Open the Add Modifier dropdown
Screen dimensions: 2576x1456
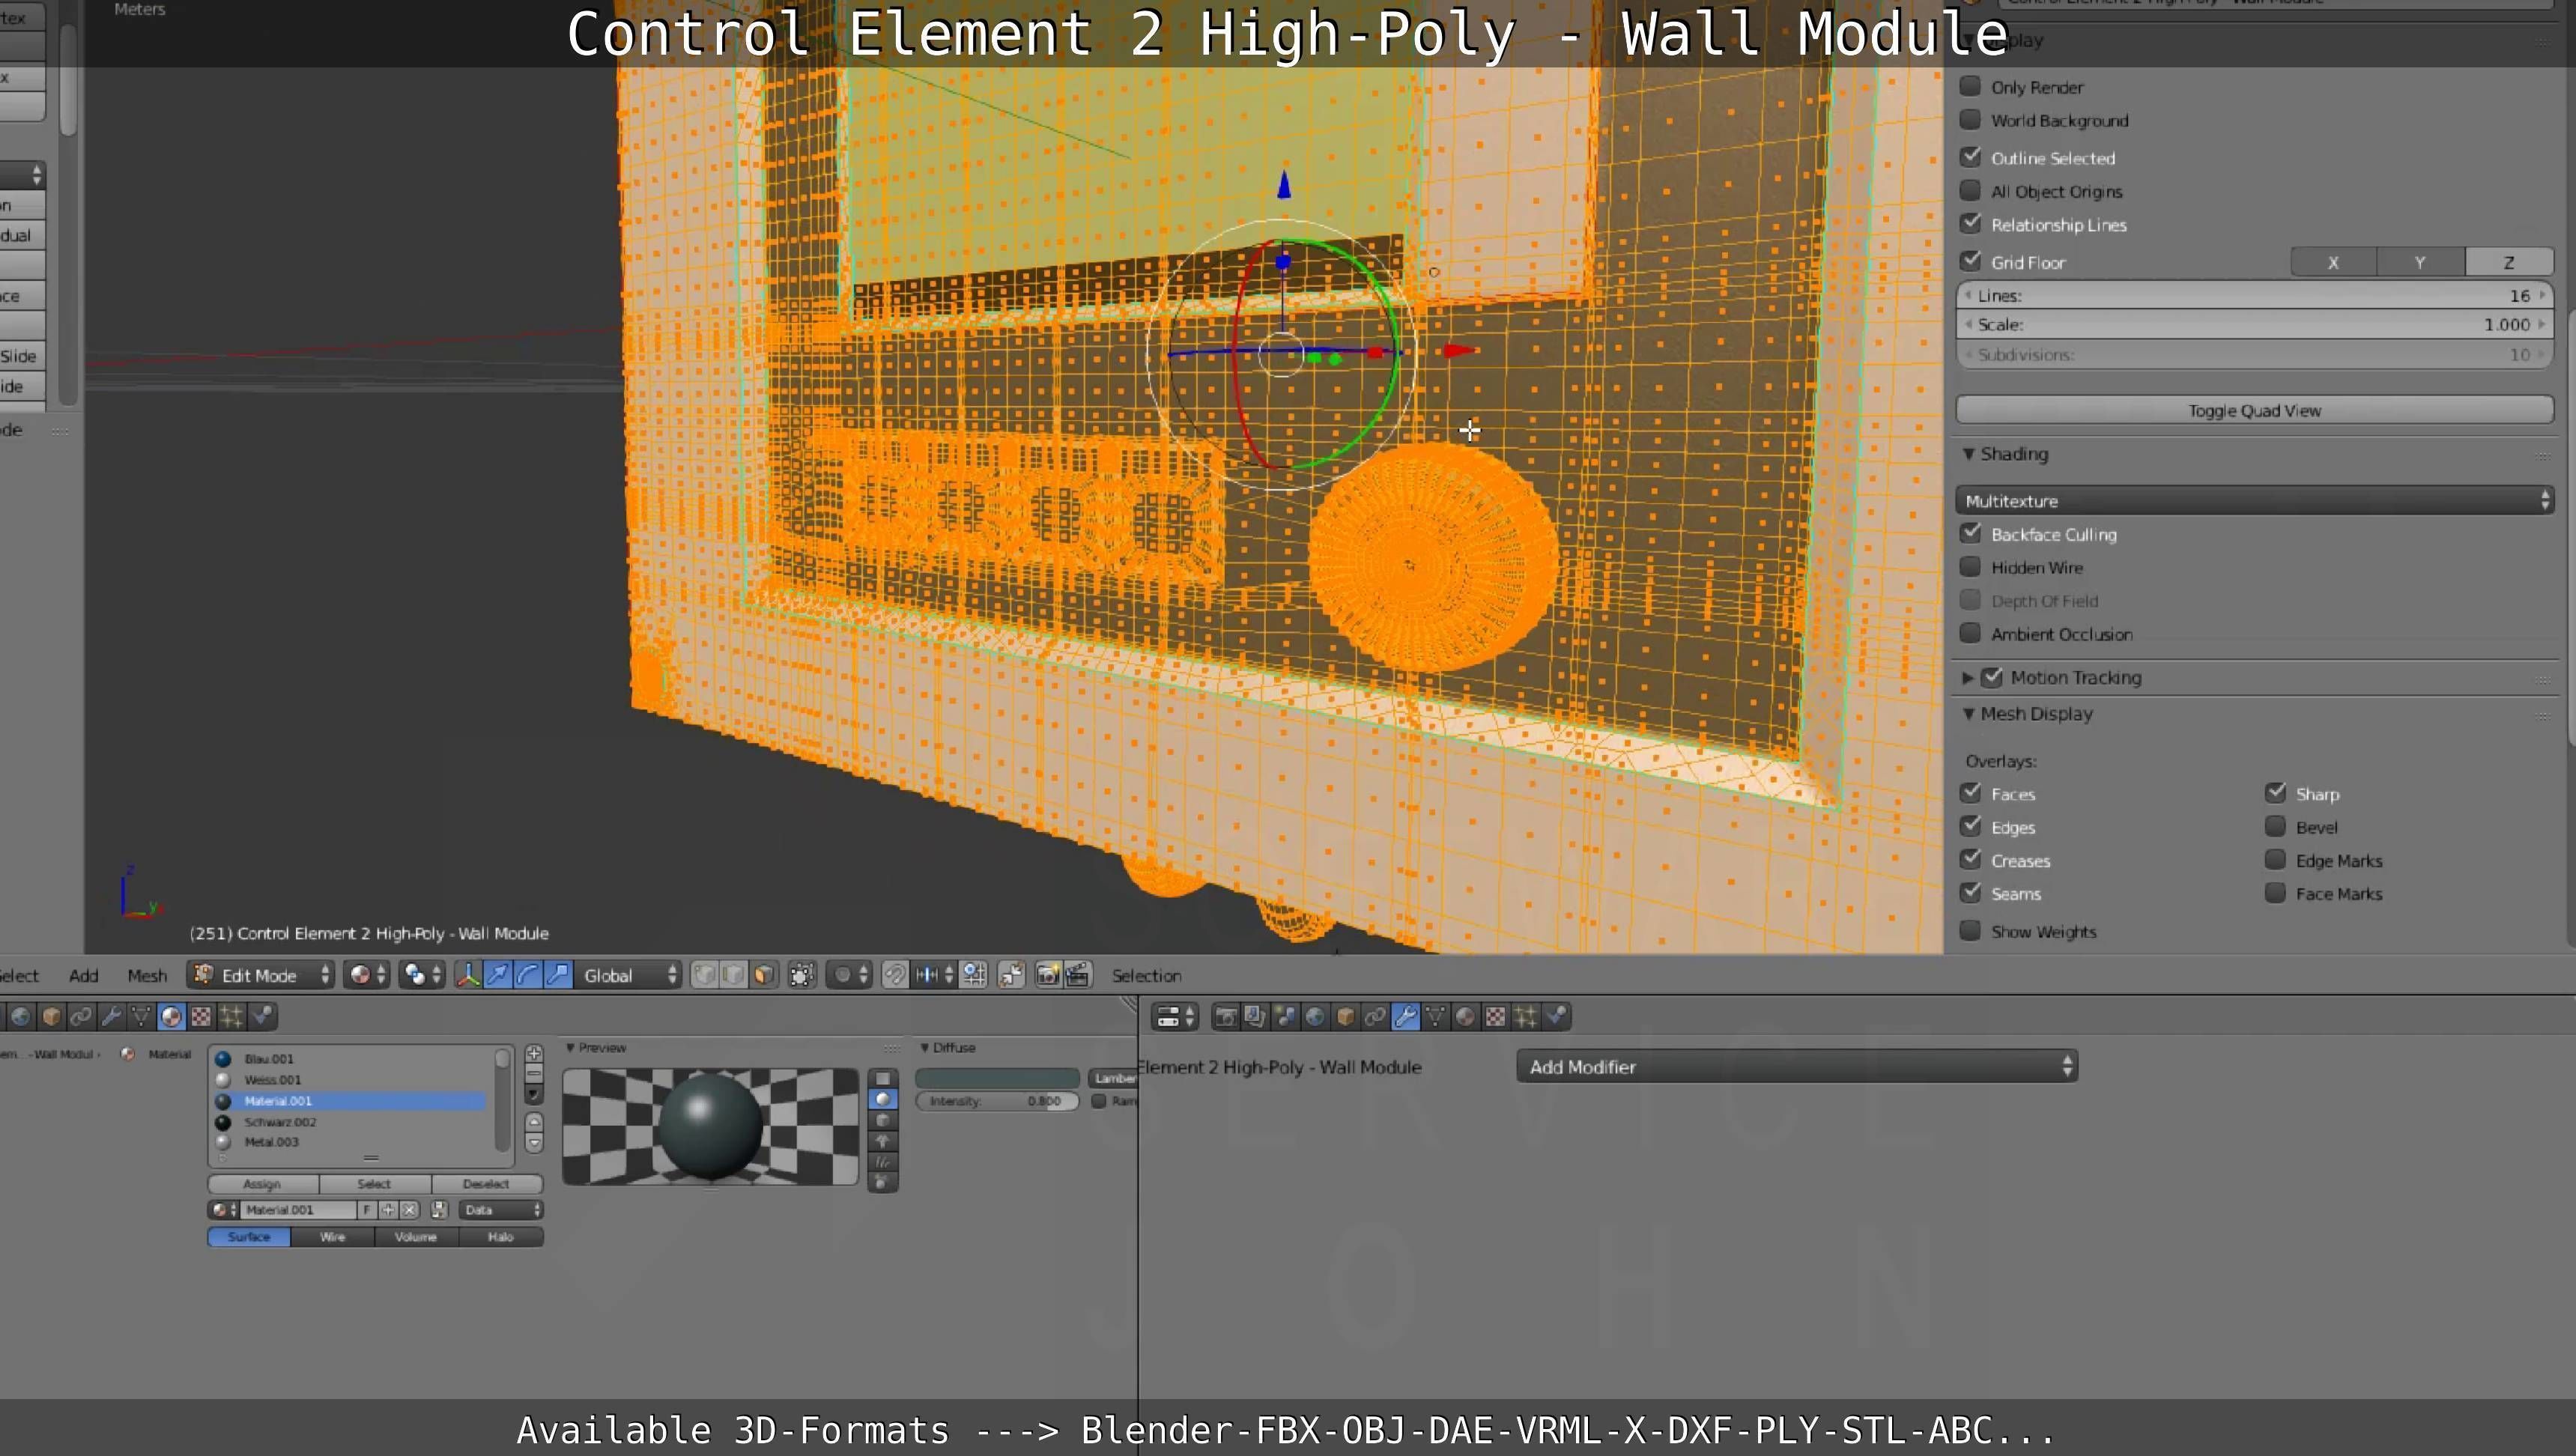(1797, 1066)
